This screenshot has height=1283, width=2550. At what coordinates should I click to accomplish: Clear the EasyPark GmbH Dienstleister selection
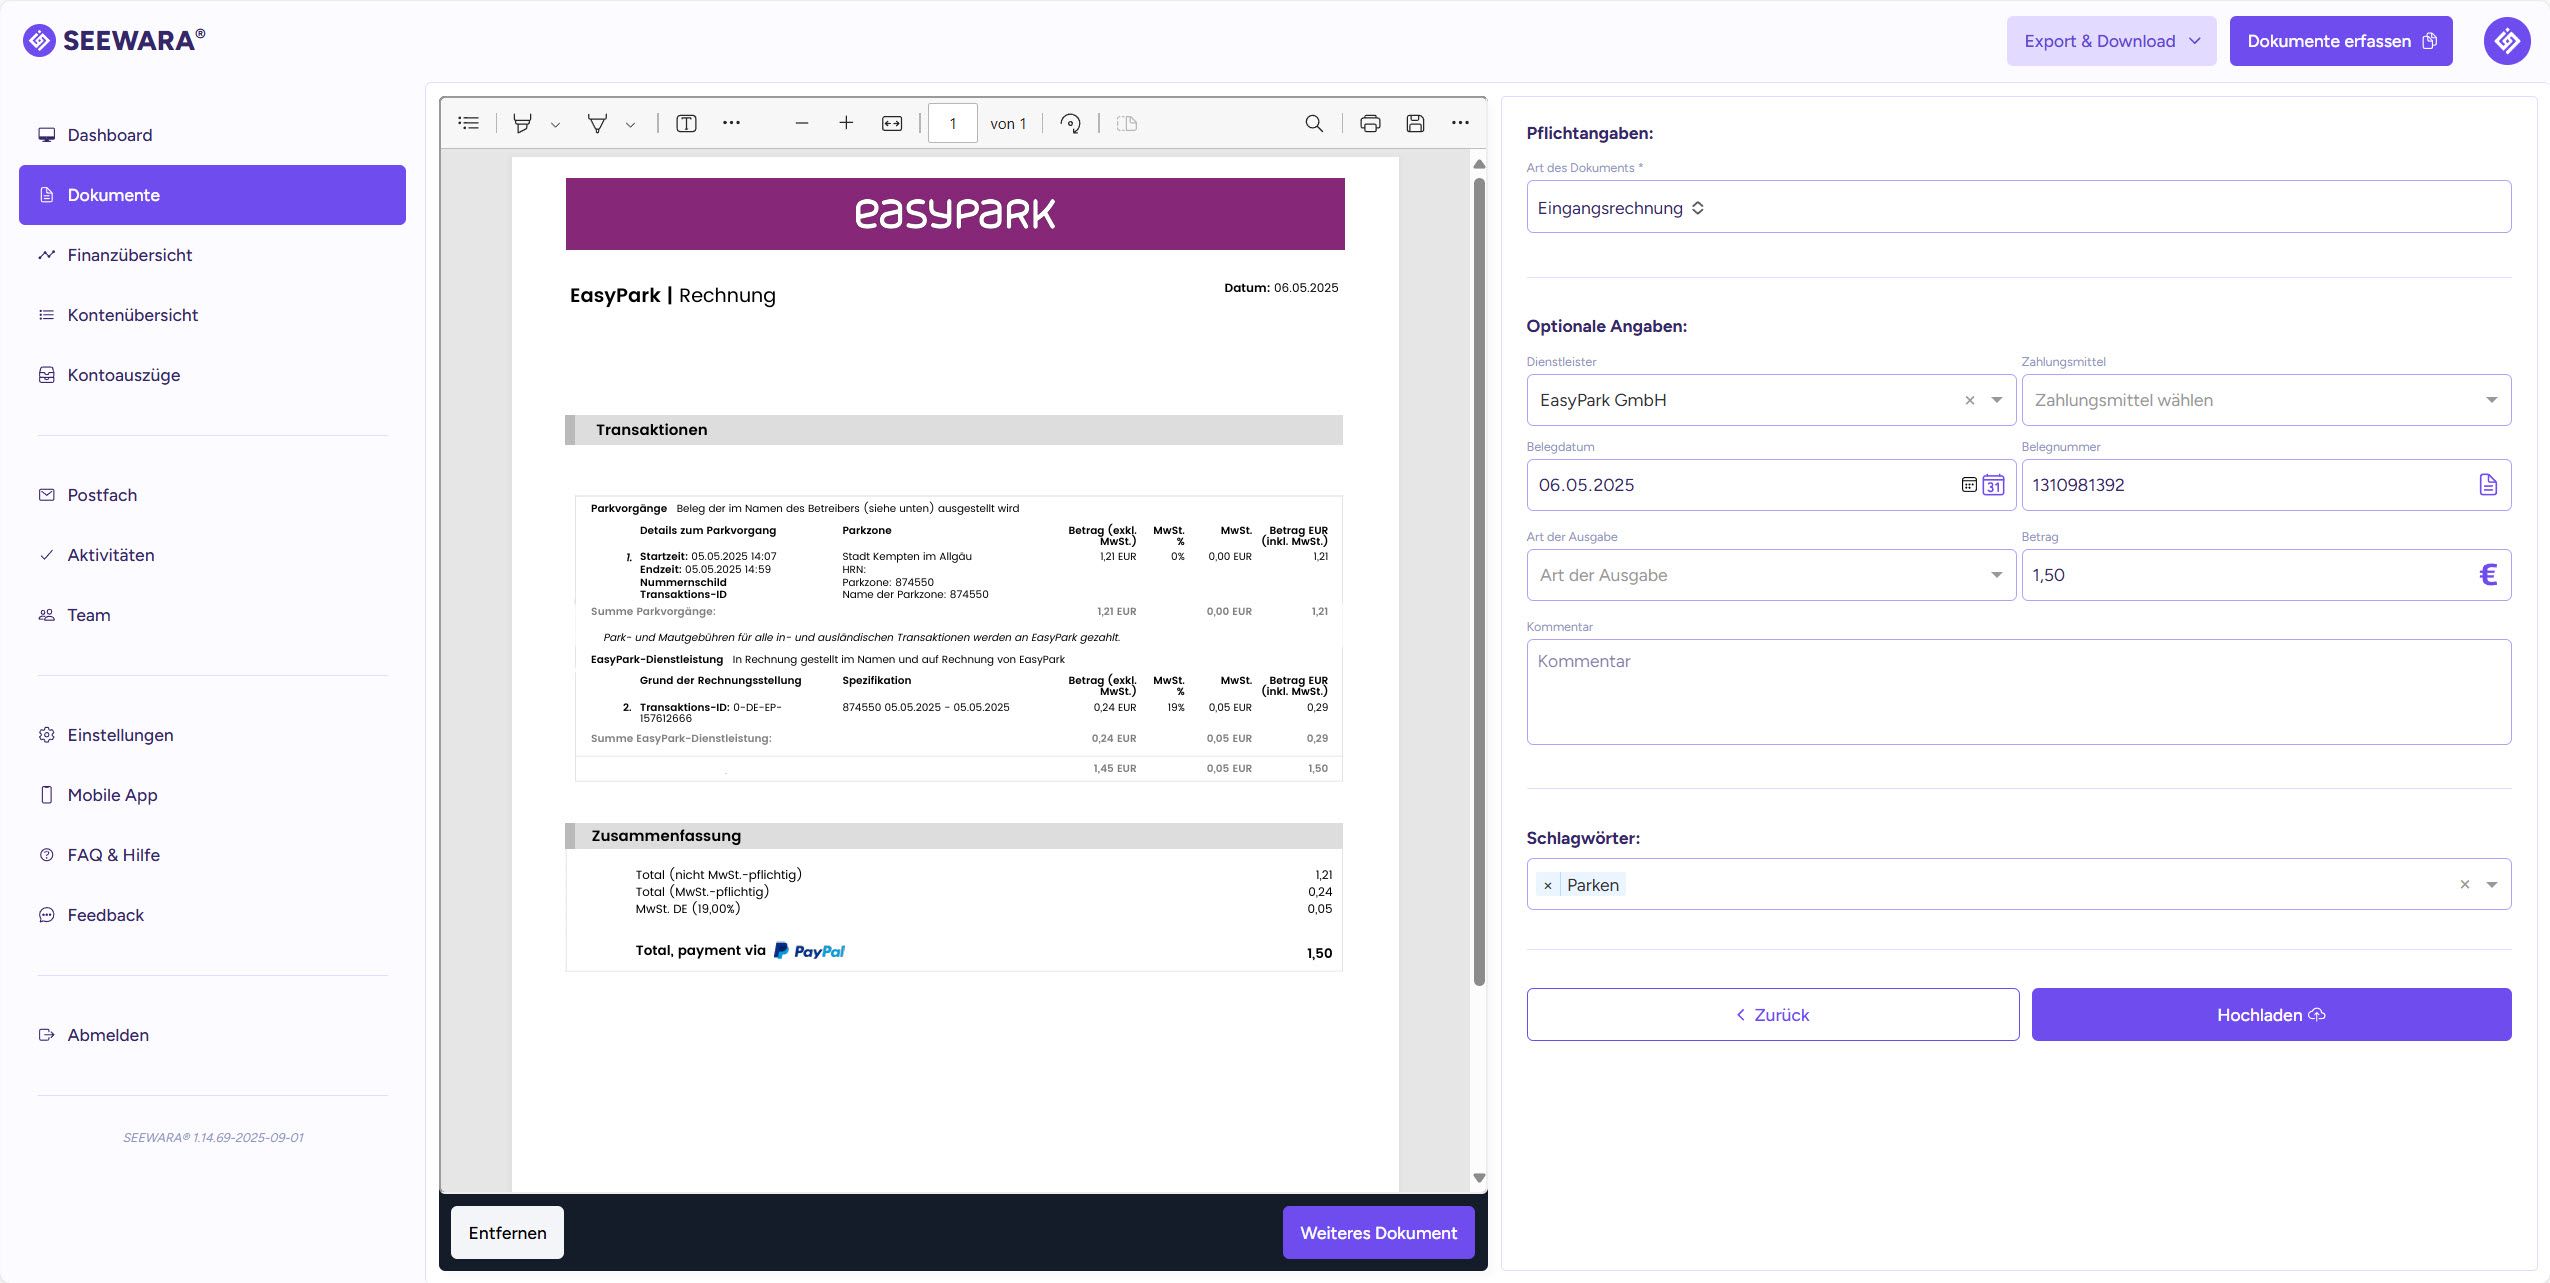(x=1970, y=400)
